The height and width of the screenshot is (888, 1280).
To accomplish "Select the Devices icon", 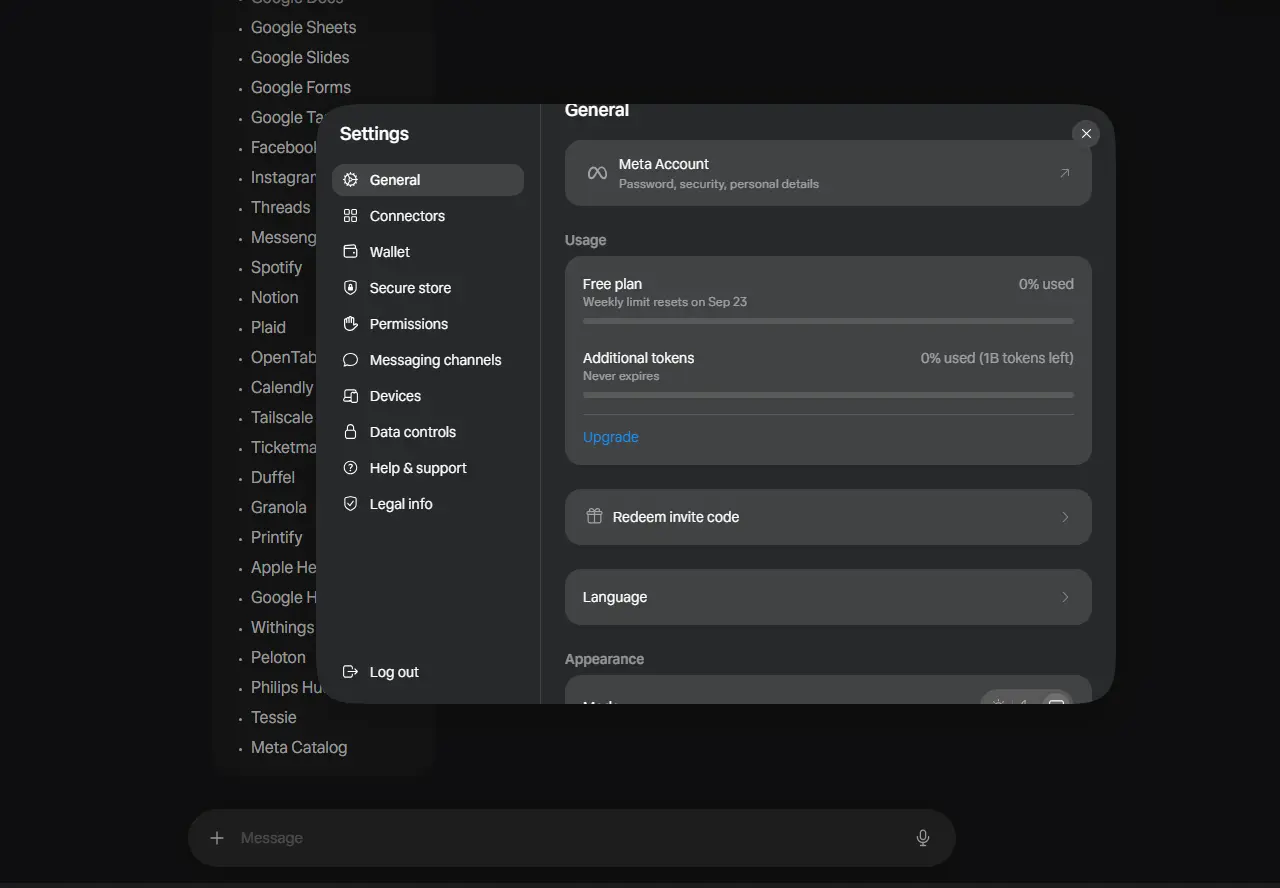I will (350, 396).
